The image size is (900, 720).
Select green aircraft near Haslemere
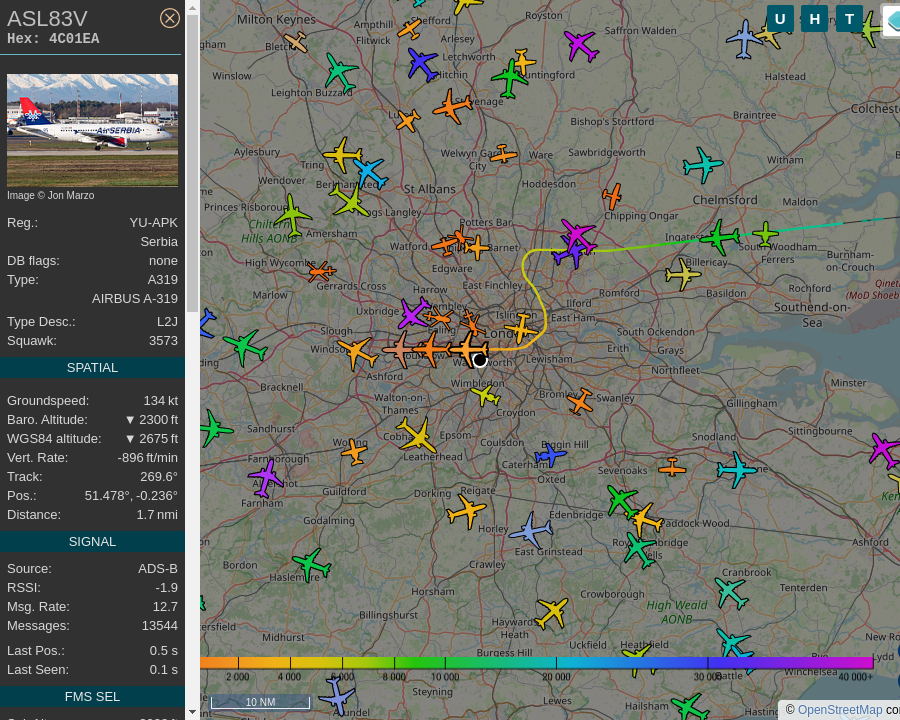(311, 564)
